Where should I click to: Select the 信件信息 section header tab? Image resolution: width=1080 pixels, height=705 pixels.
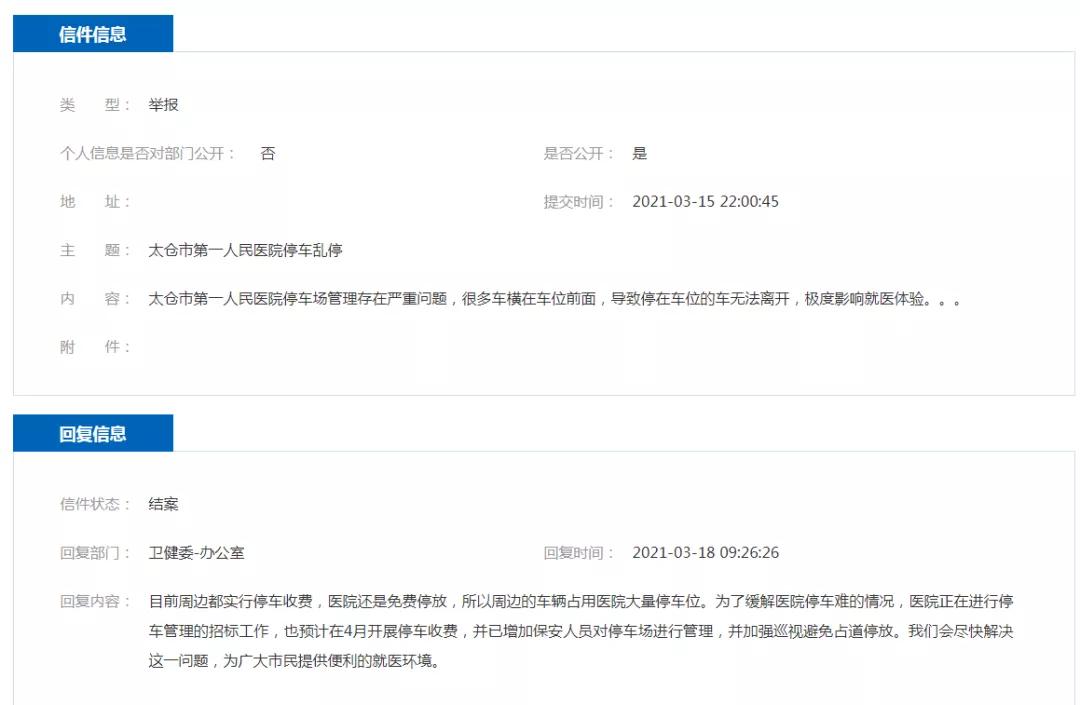point(93,34)
